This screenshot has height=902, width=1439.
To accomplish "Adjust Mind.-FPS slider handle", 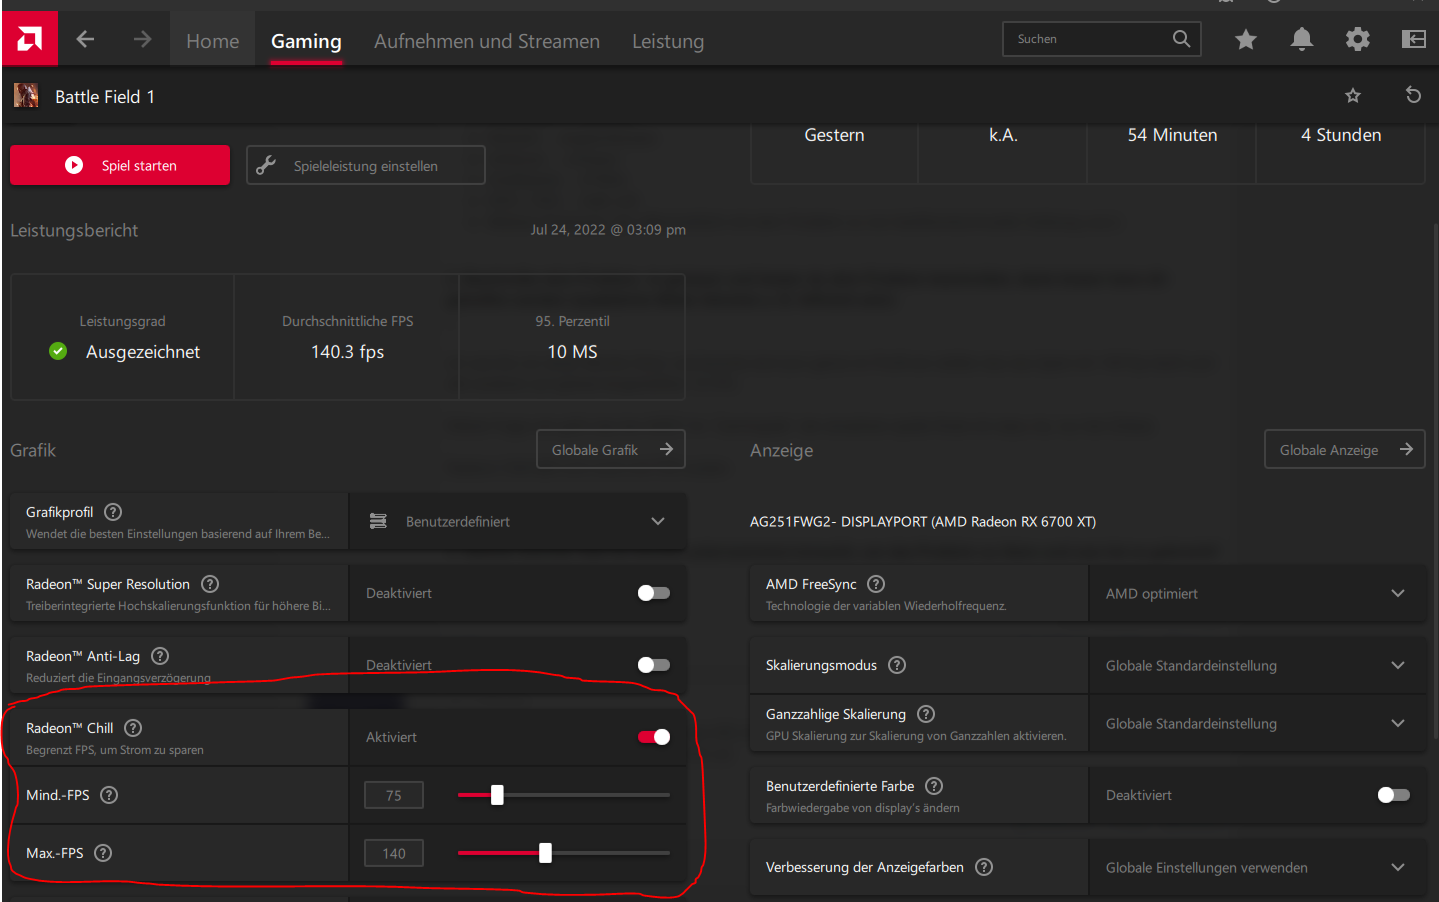I will [497, 795].
